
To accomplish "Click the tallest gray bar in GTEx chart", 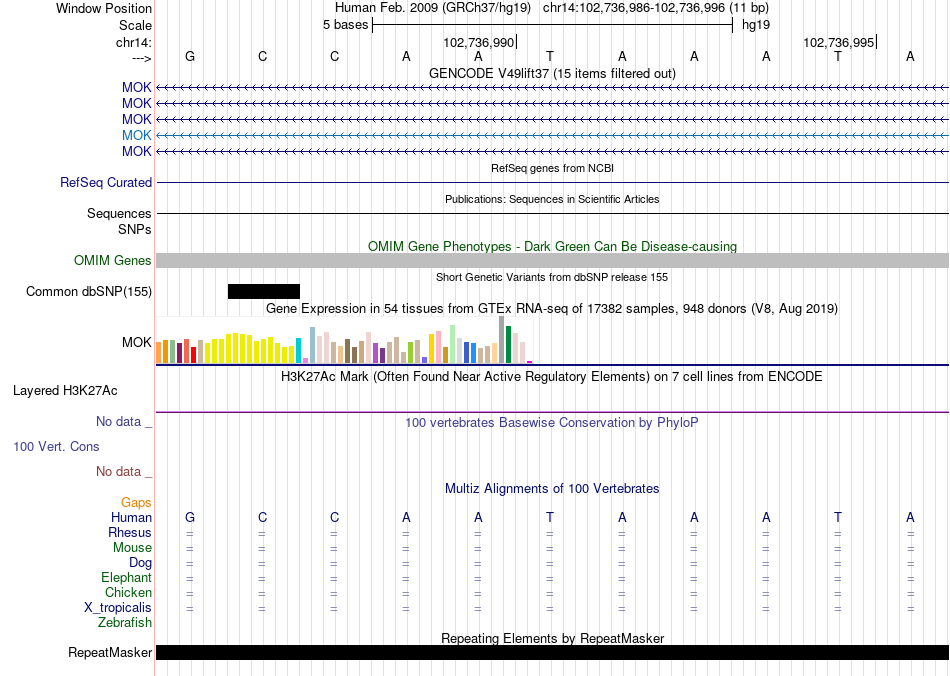I will [x=502, y=340].
